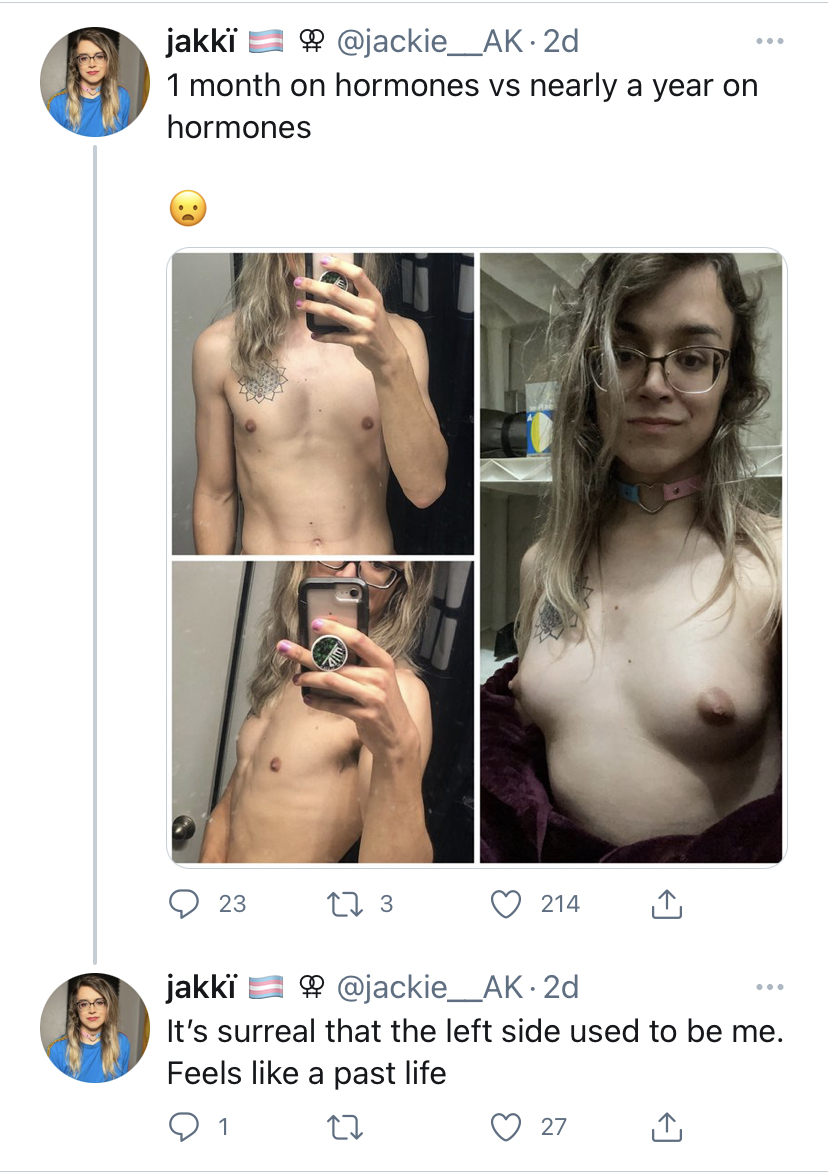The width and height of the screenshot is (828, 1175).
Task: Open profile avatar beside first tweet
Action: [x=95, y=82]
